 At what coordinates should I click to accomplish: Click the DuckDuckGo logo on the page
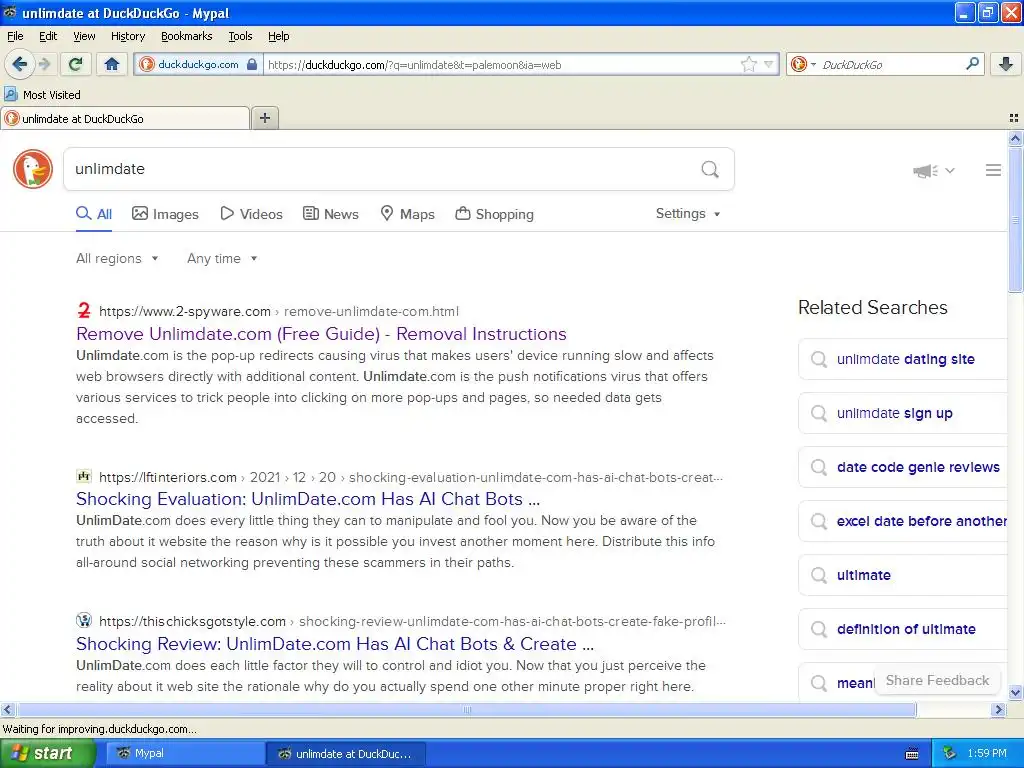point(33,169)
